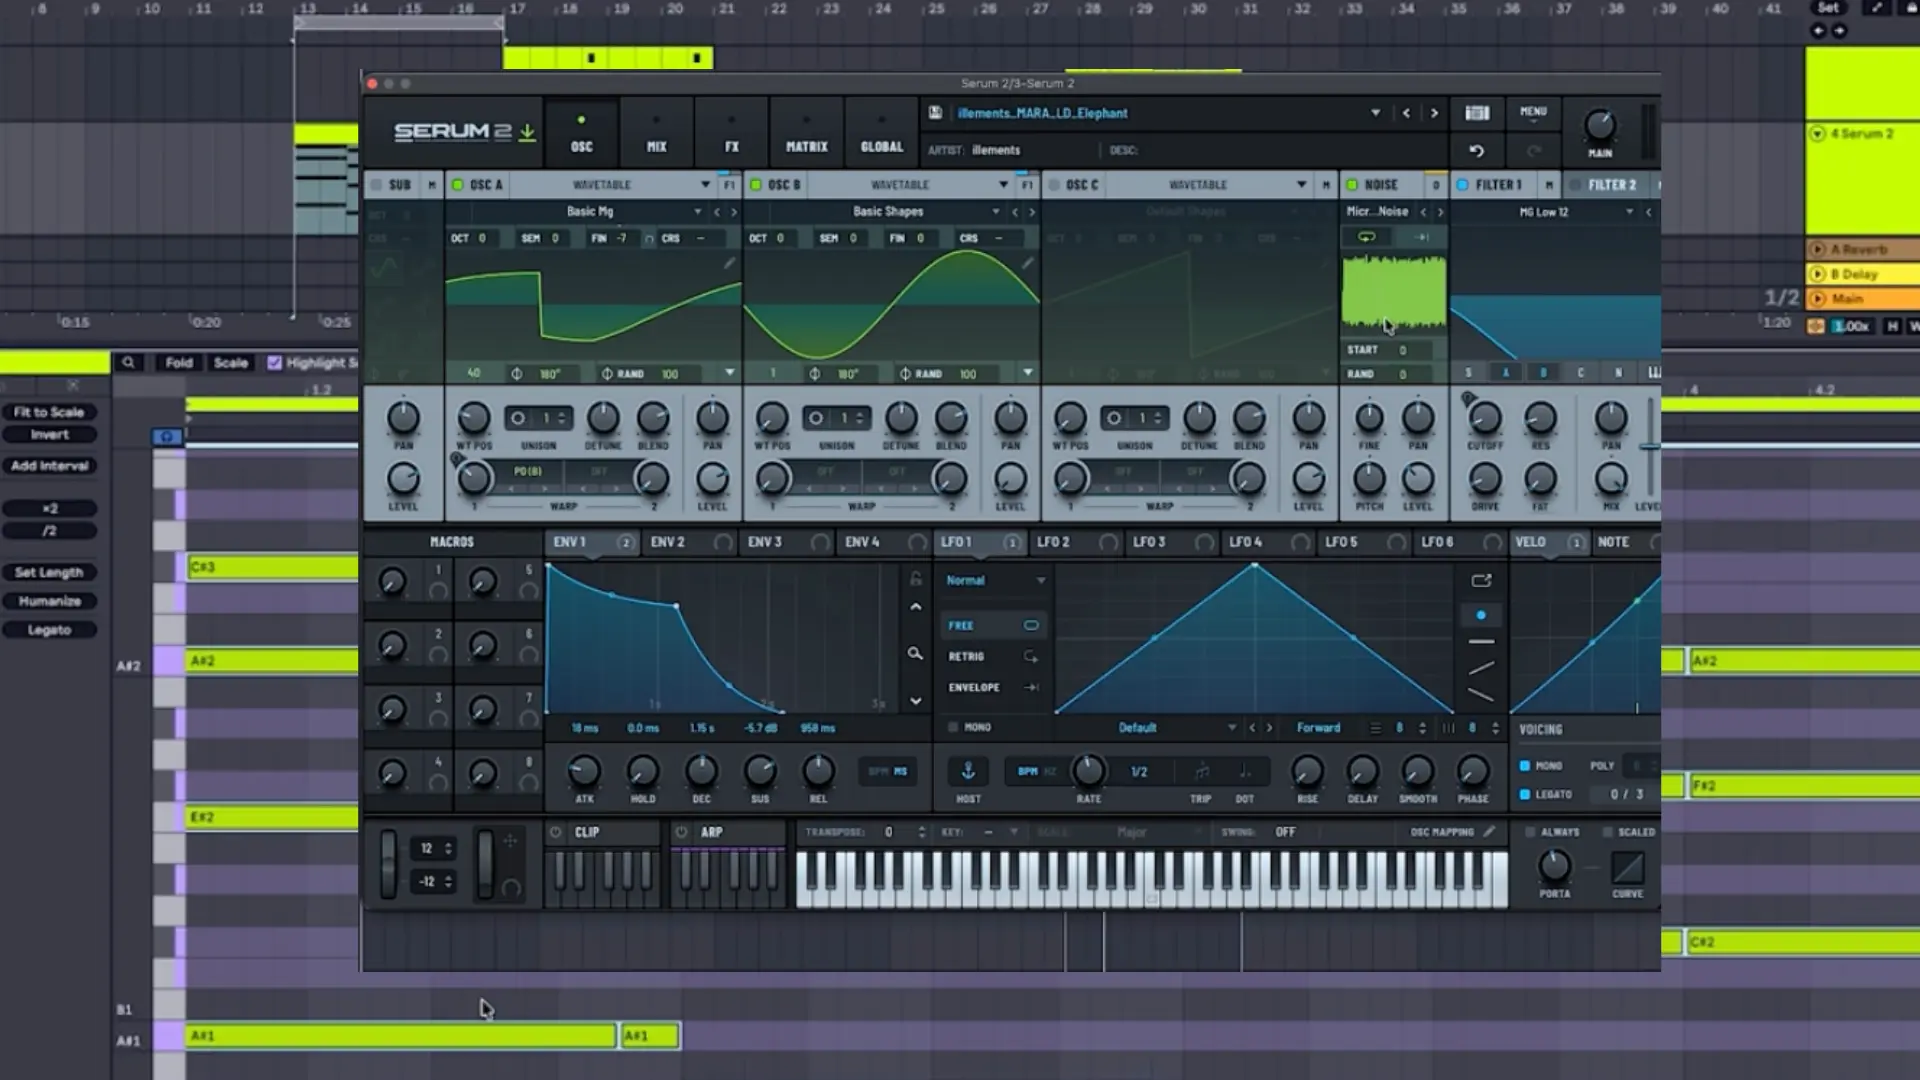Toggle OSC A power switch

click(x=458, y=185)
